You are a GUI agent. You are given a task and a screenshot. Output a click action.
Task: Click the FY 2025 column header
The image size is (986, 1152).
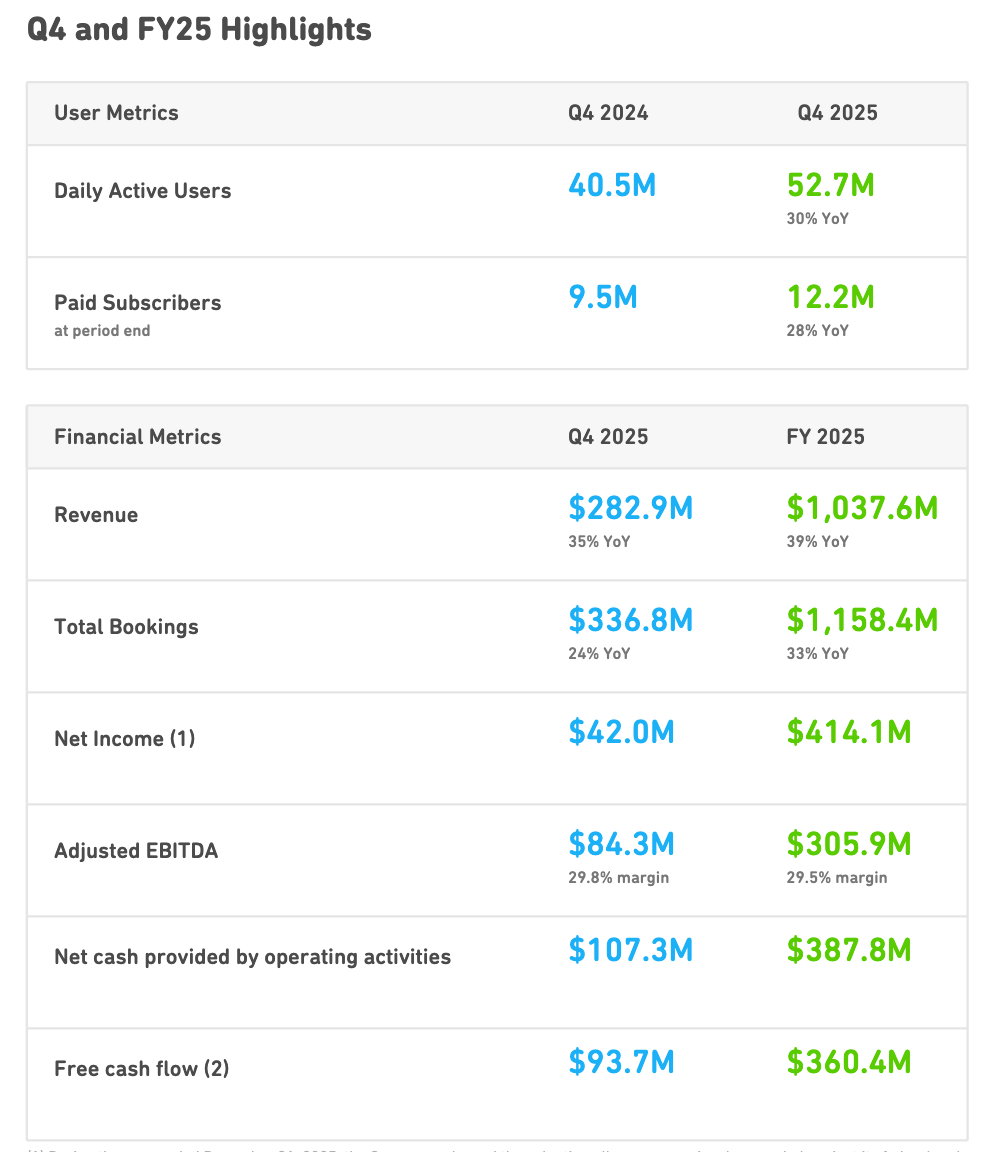point(825,437)
